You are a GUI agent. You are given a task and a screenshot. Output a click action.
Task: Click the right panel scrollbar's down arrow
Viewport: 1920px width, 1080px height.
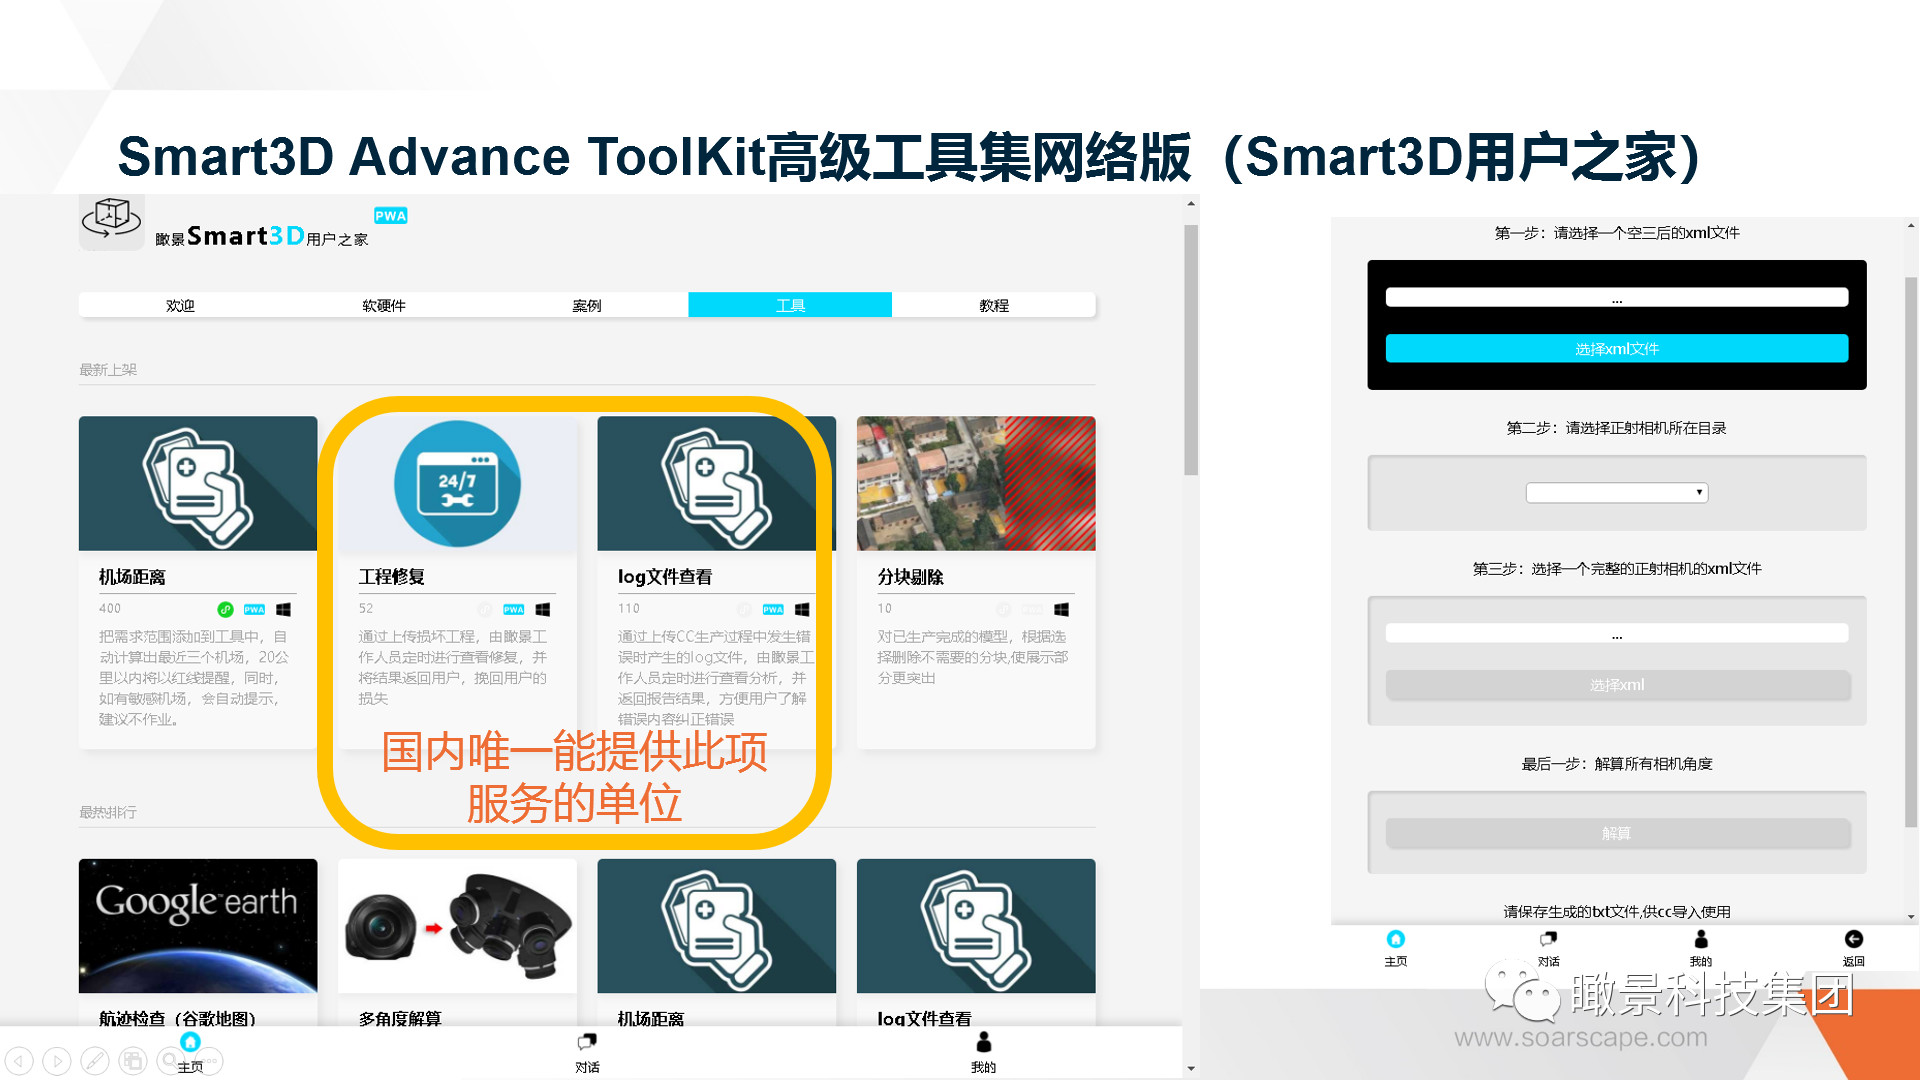pyautogui.click(x=1911, y=916)
